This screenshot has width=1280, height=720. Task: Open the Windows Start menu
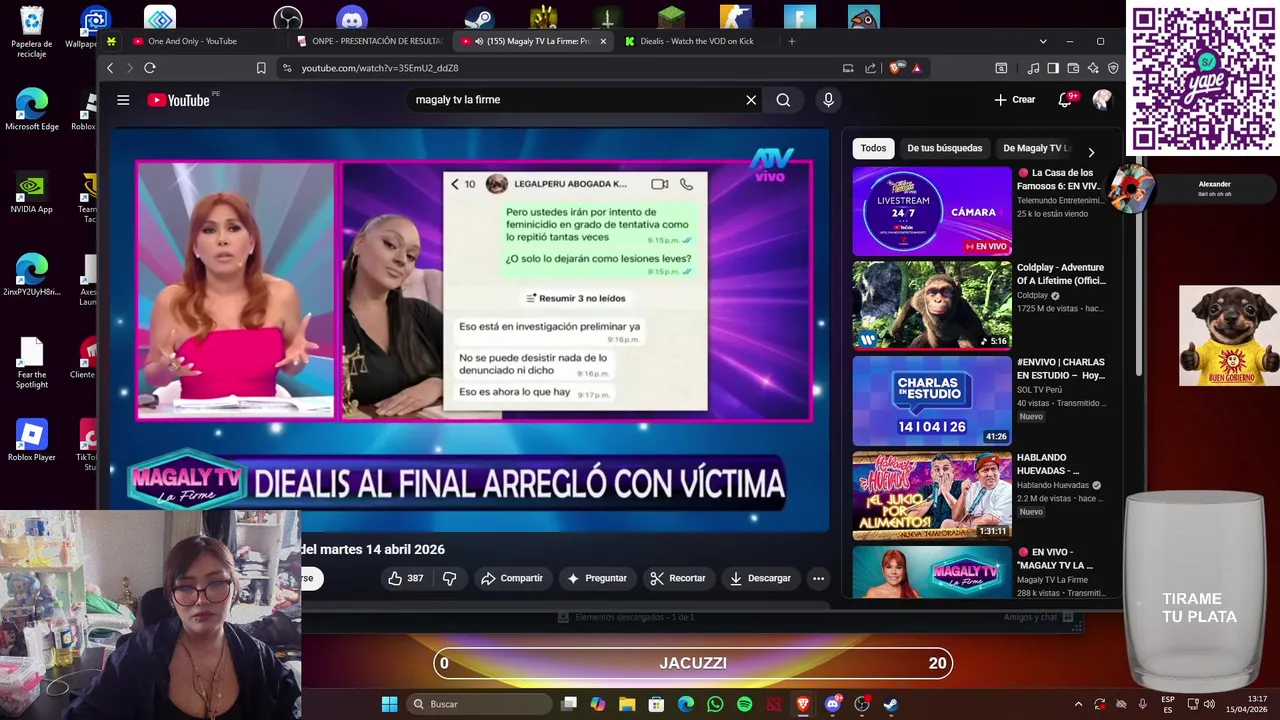(x=389, y=704)
